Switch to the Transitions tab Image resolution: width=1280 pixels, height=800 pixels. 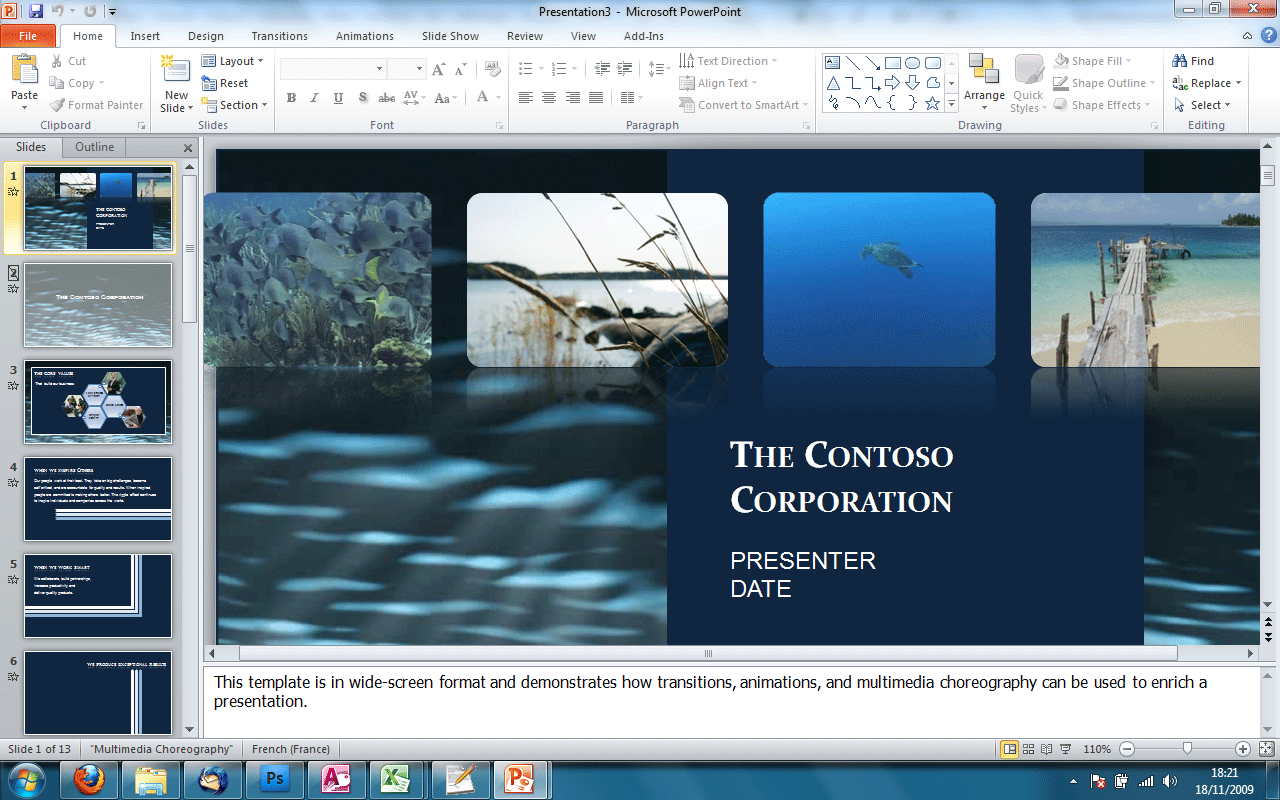click(x=280, y=36)
